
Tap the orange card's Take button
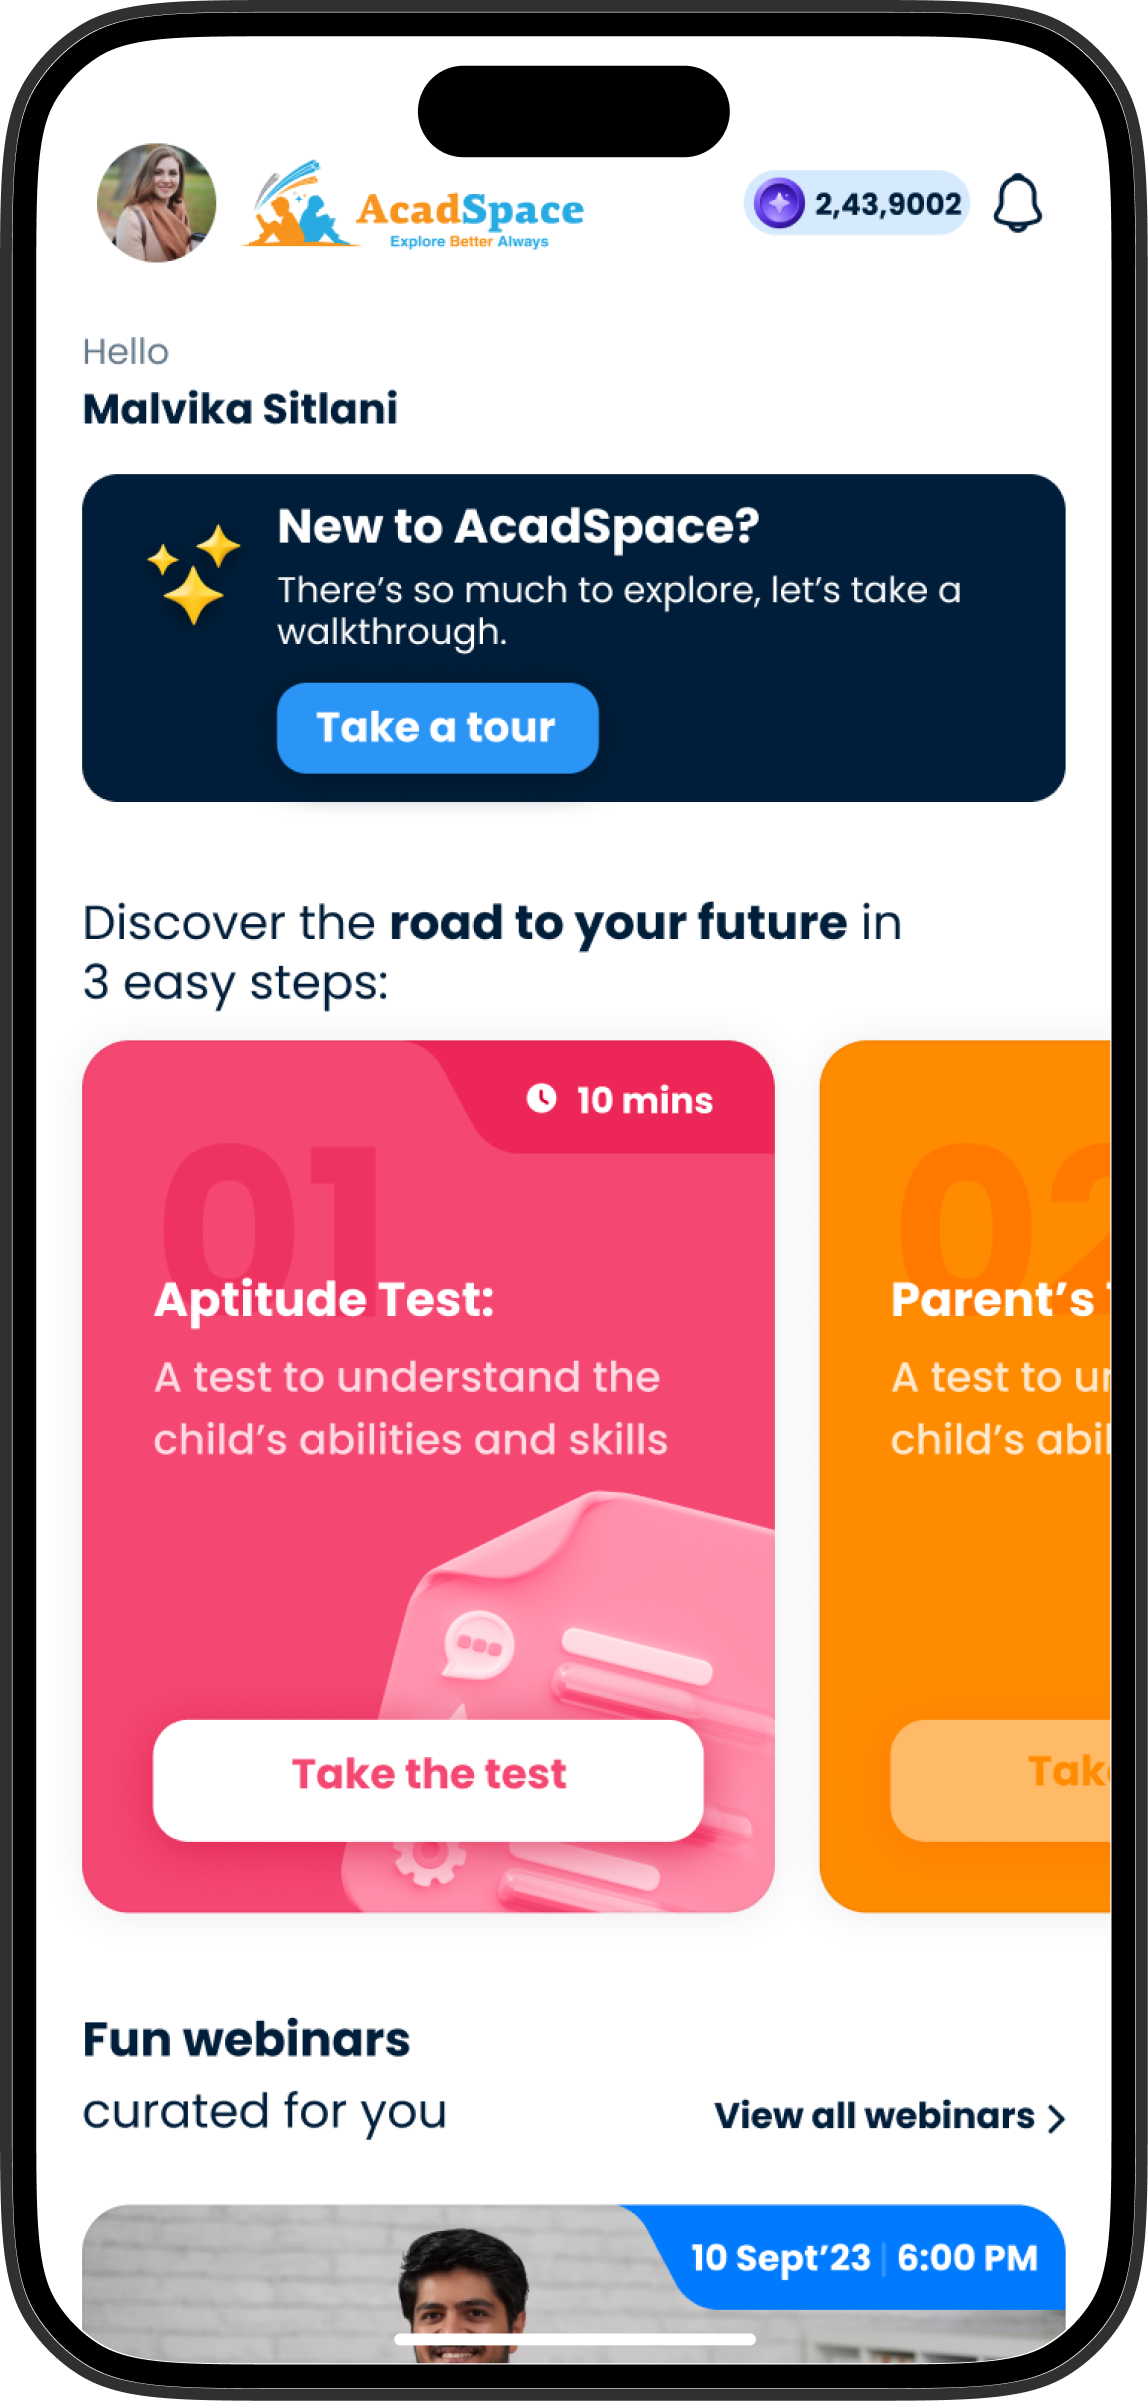pyautogui.click(x=1001, y=1780)
